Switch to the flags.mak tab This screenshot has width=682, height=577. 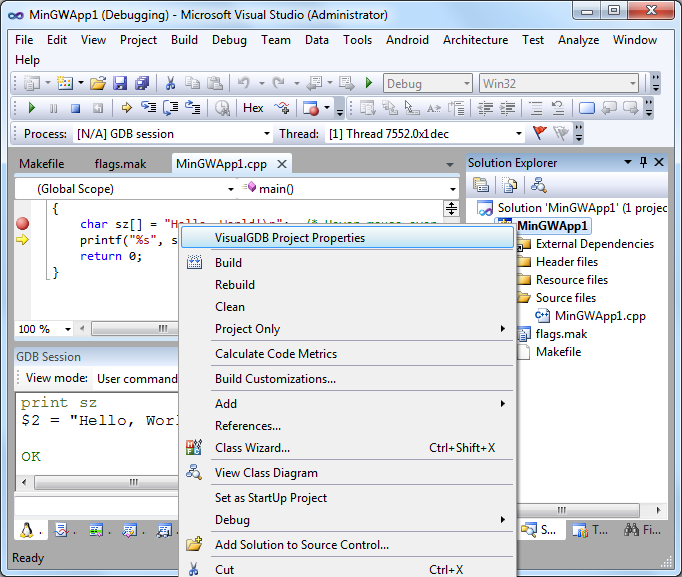pyautogui.click(x=120, y=164)
